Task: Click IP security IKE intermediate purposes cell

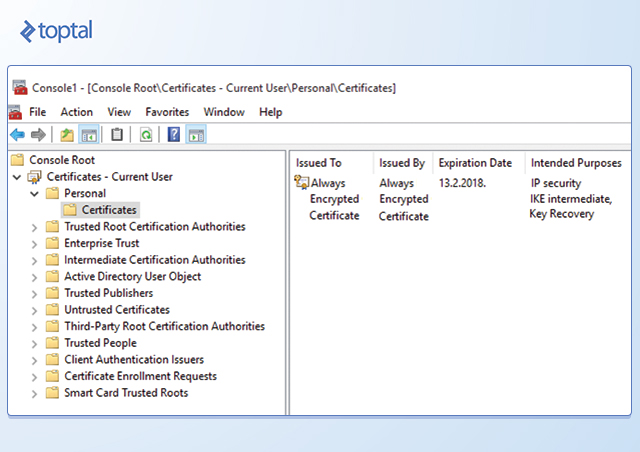Action: point(571,198)
